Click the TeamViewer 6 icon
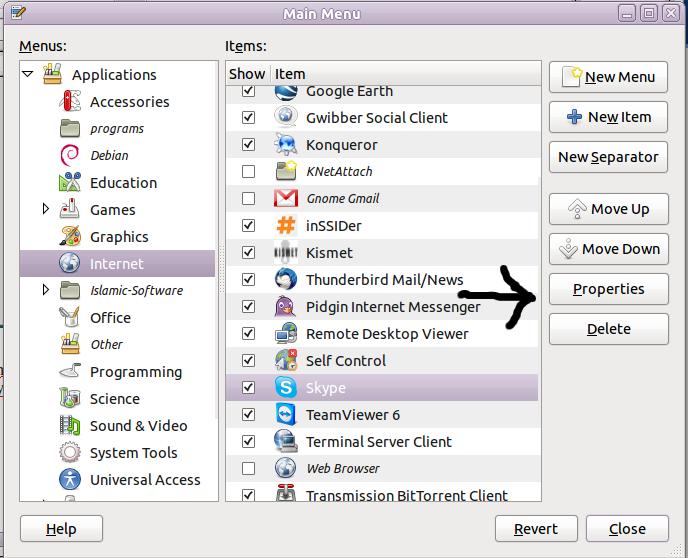Viewport: 688px width, 558px height. tap(286, 414)
